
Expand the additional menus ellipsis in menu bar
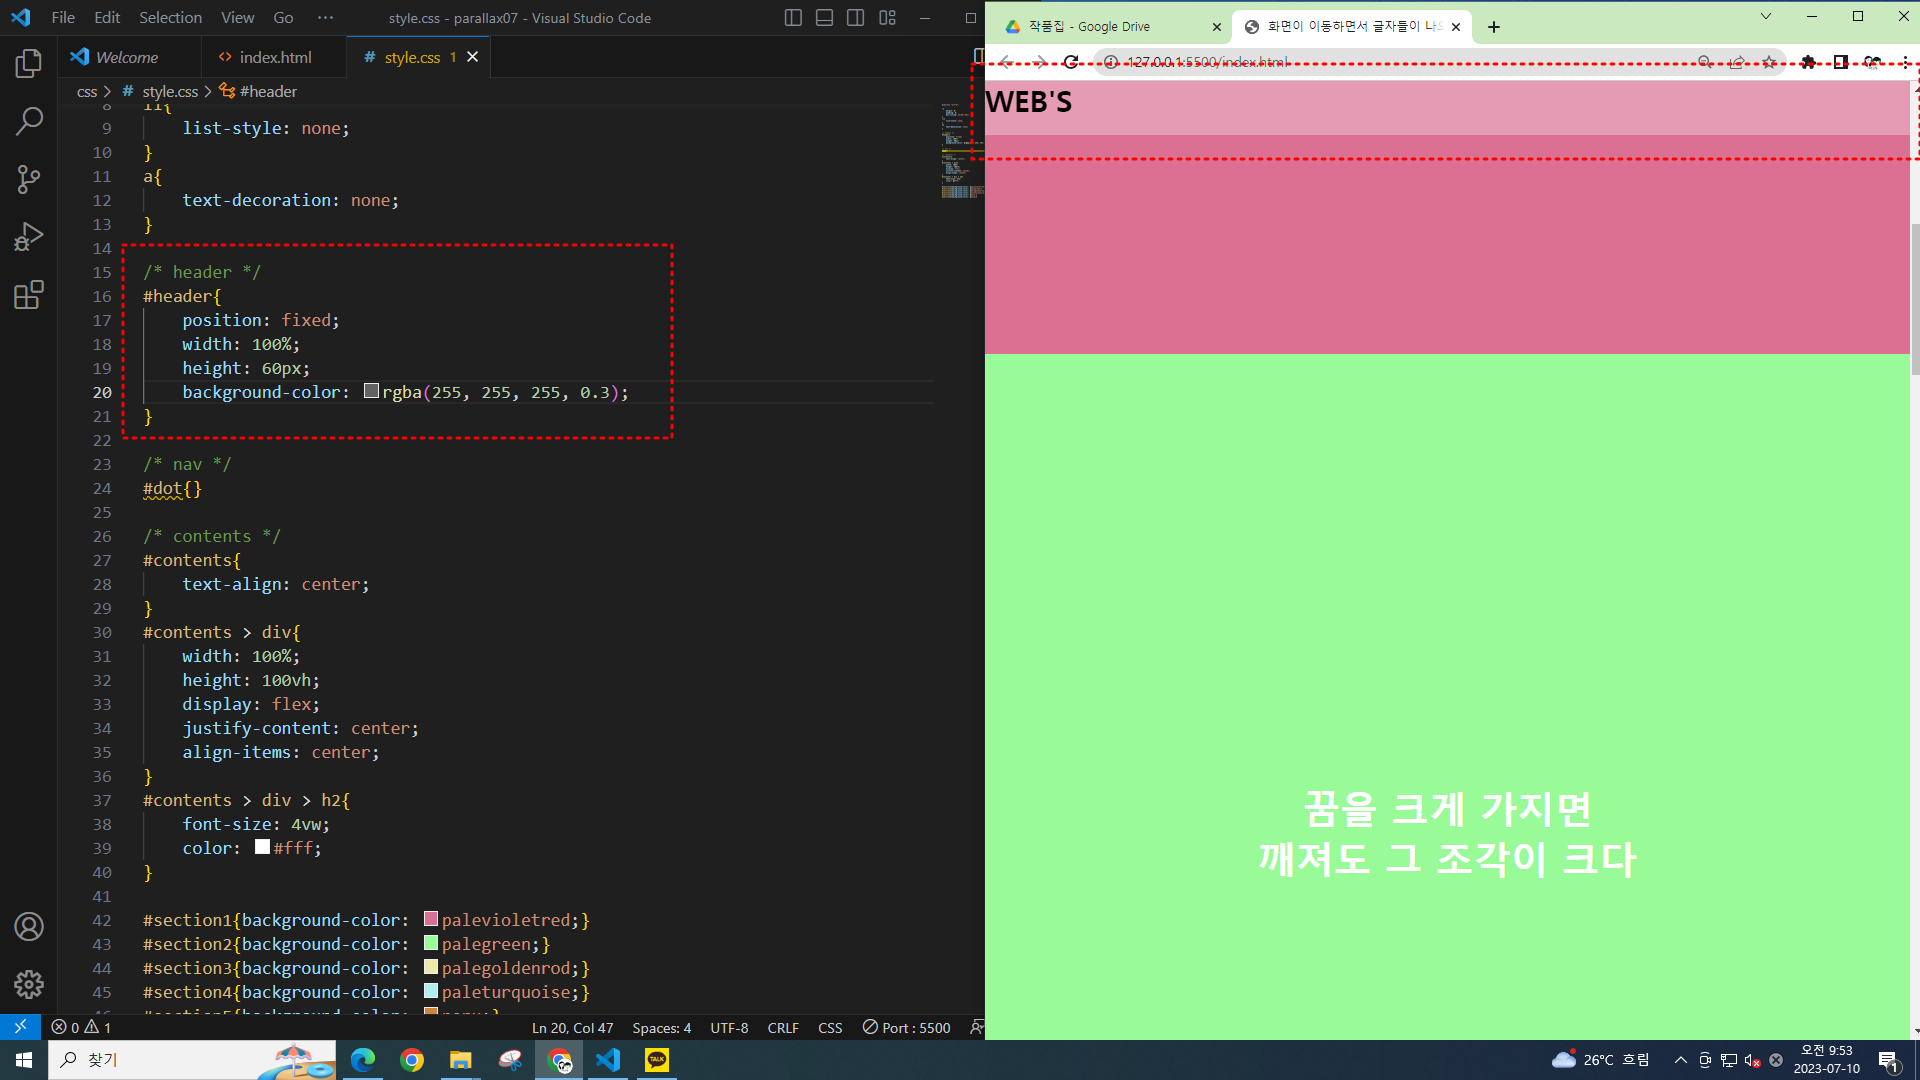(325, 18)
